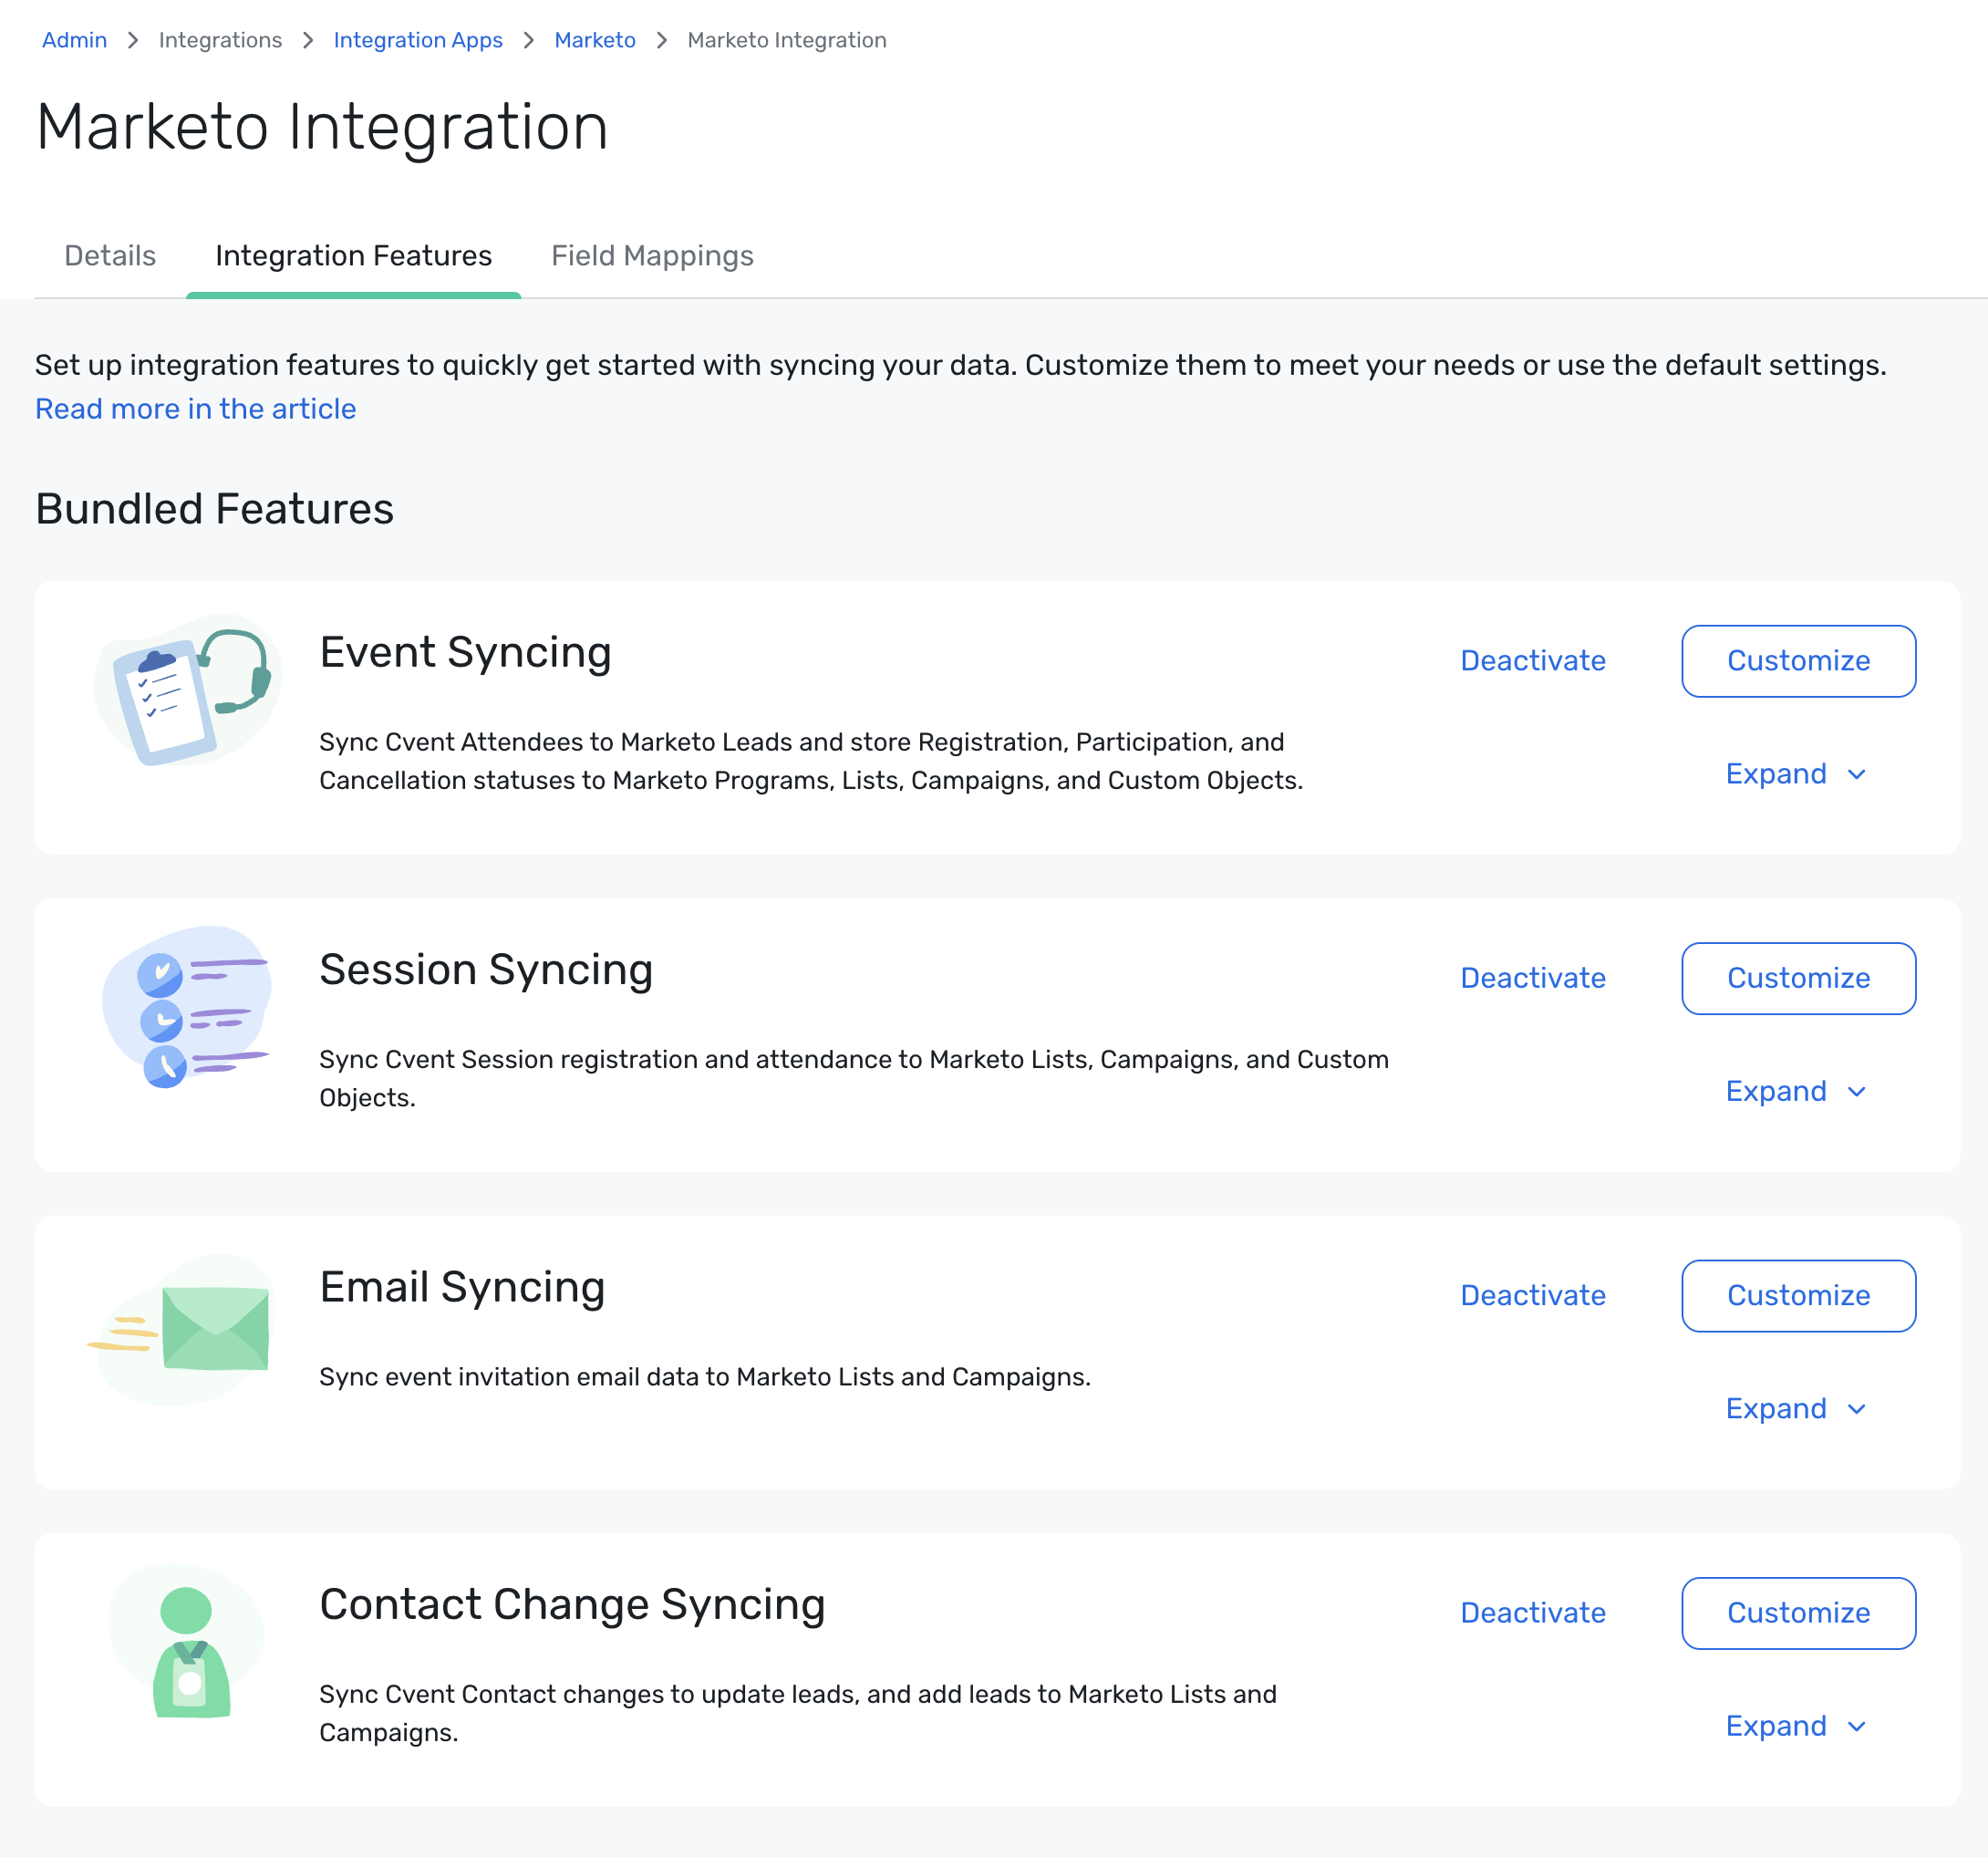Customize the Session Syncing feature
Image resolution: width=1988 pixels, height=1857 pixels.
coord(1798,978)
